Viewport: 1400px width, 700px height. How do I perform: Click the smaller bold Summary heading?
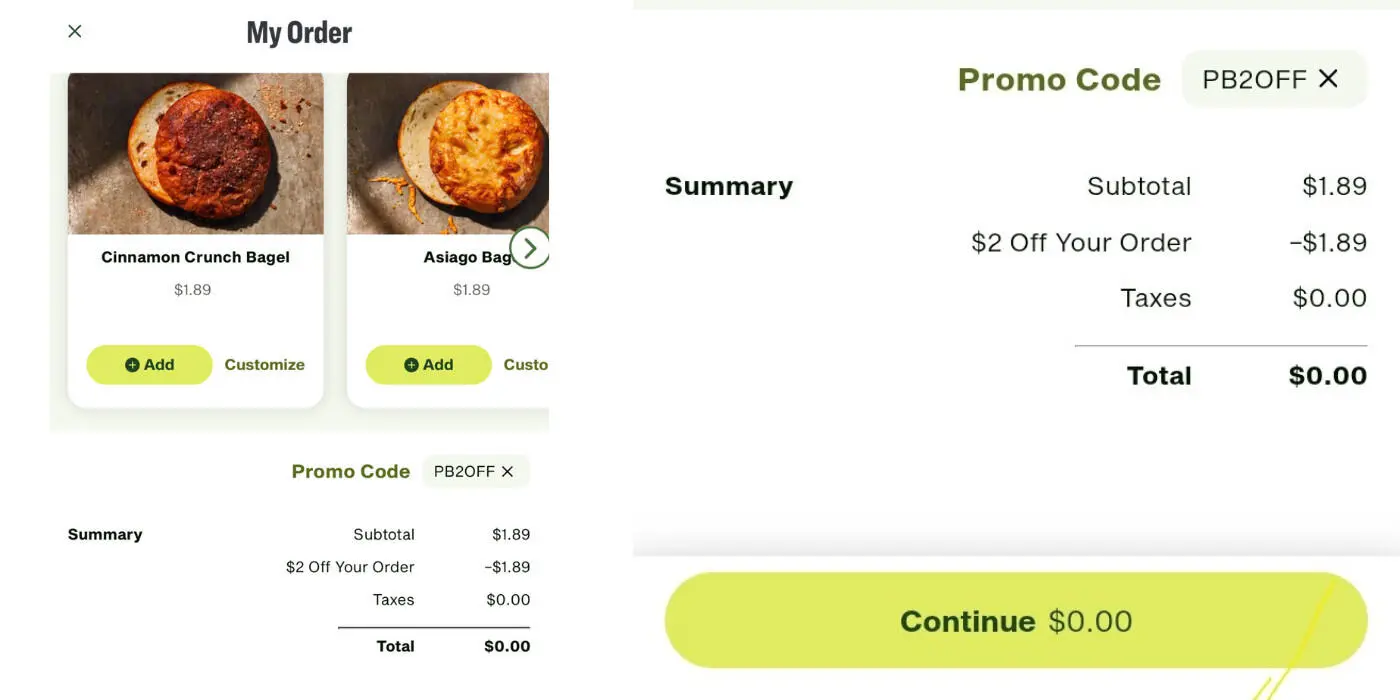[105, 534]
